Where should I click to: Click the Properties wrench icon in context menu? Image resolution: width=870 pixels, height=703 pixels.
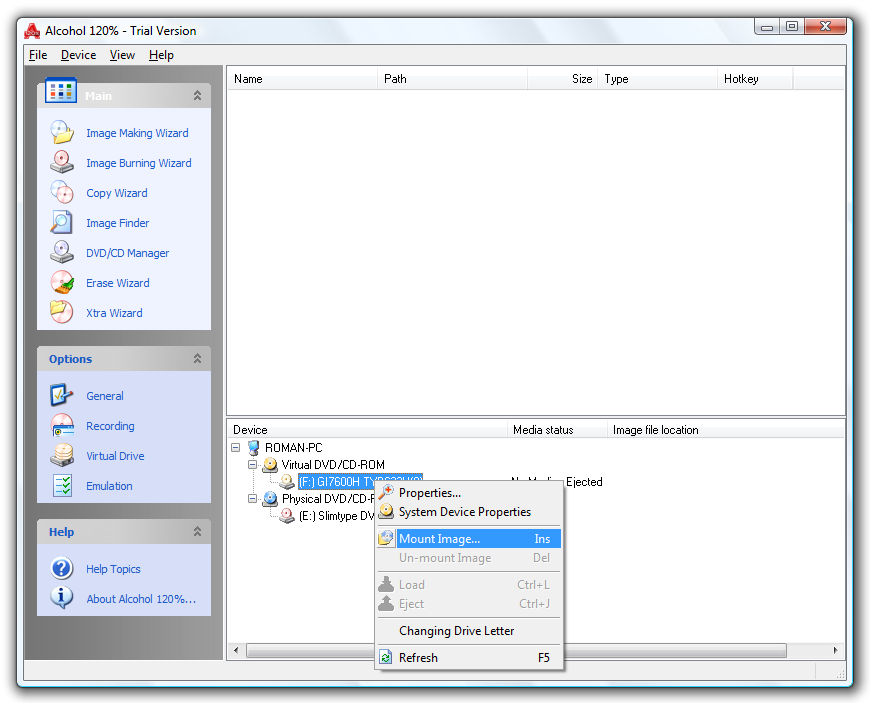point(386,493)
